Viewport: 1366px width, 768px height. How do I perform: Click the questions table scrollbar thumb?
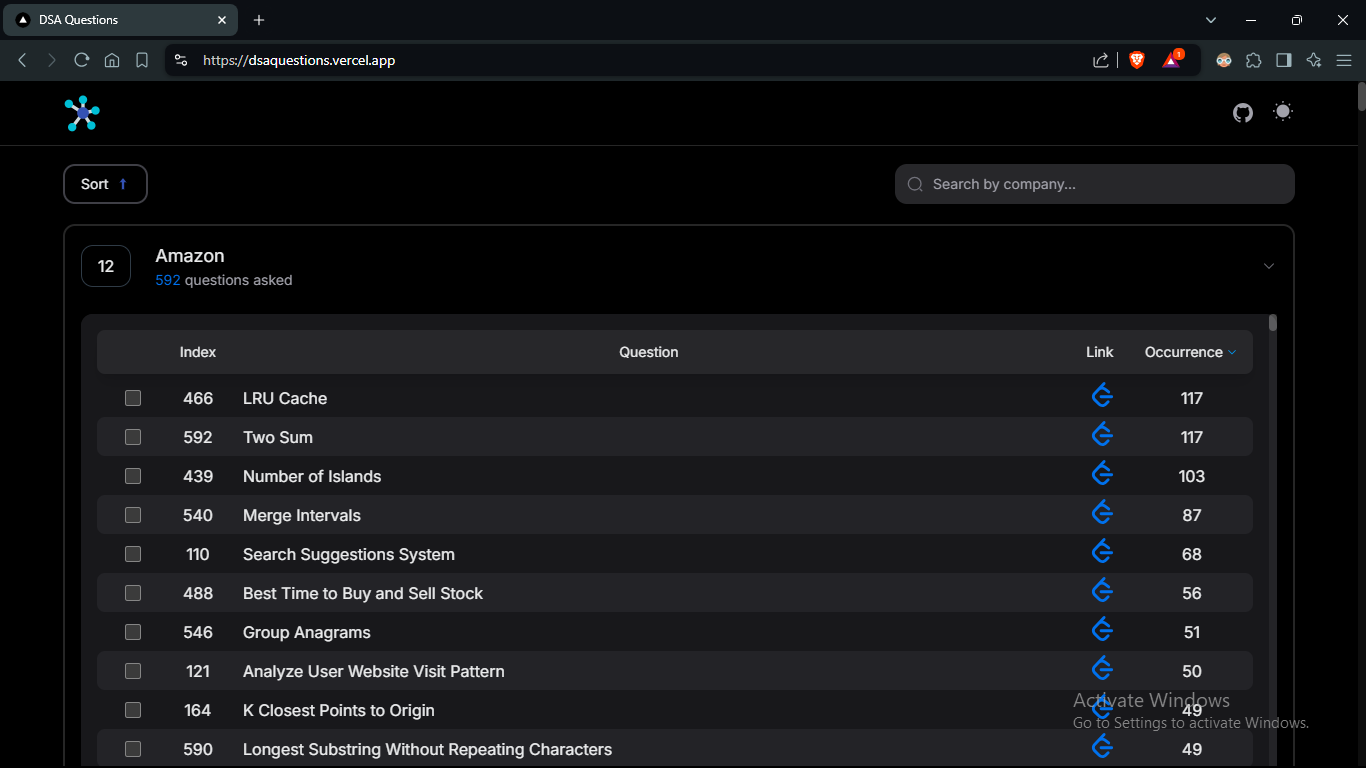(1273, 323)
